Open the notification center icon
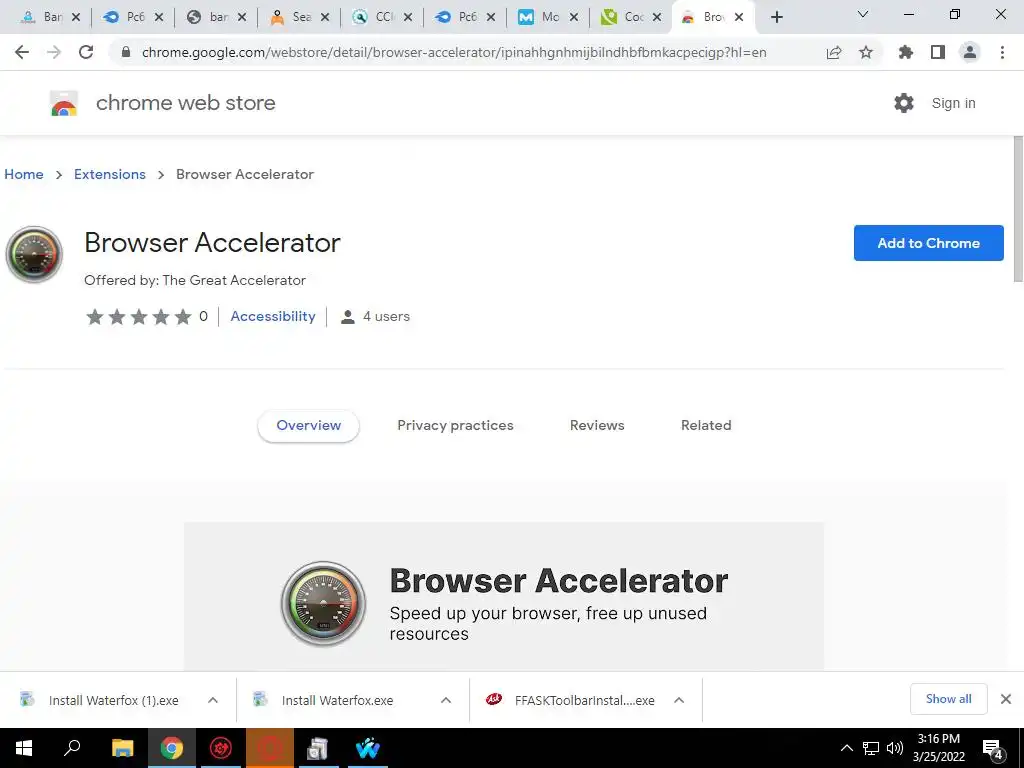 point(993,749)
